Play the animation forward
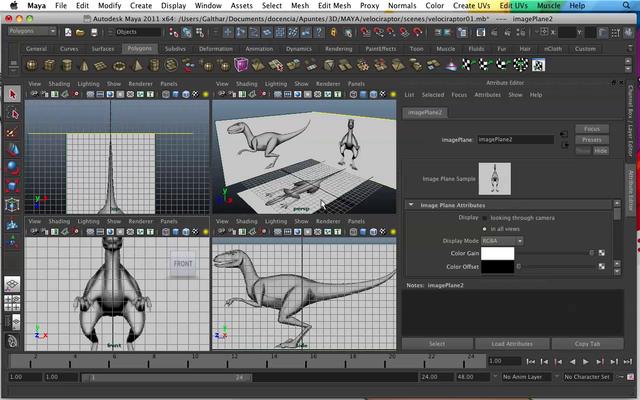 click(586, 362)
